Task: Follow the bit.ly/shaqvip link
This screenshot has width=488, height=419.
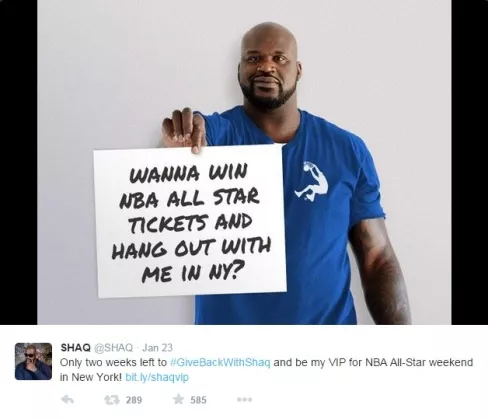Action: click(x=157, y=377)
